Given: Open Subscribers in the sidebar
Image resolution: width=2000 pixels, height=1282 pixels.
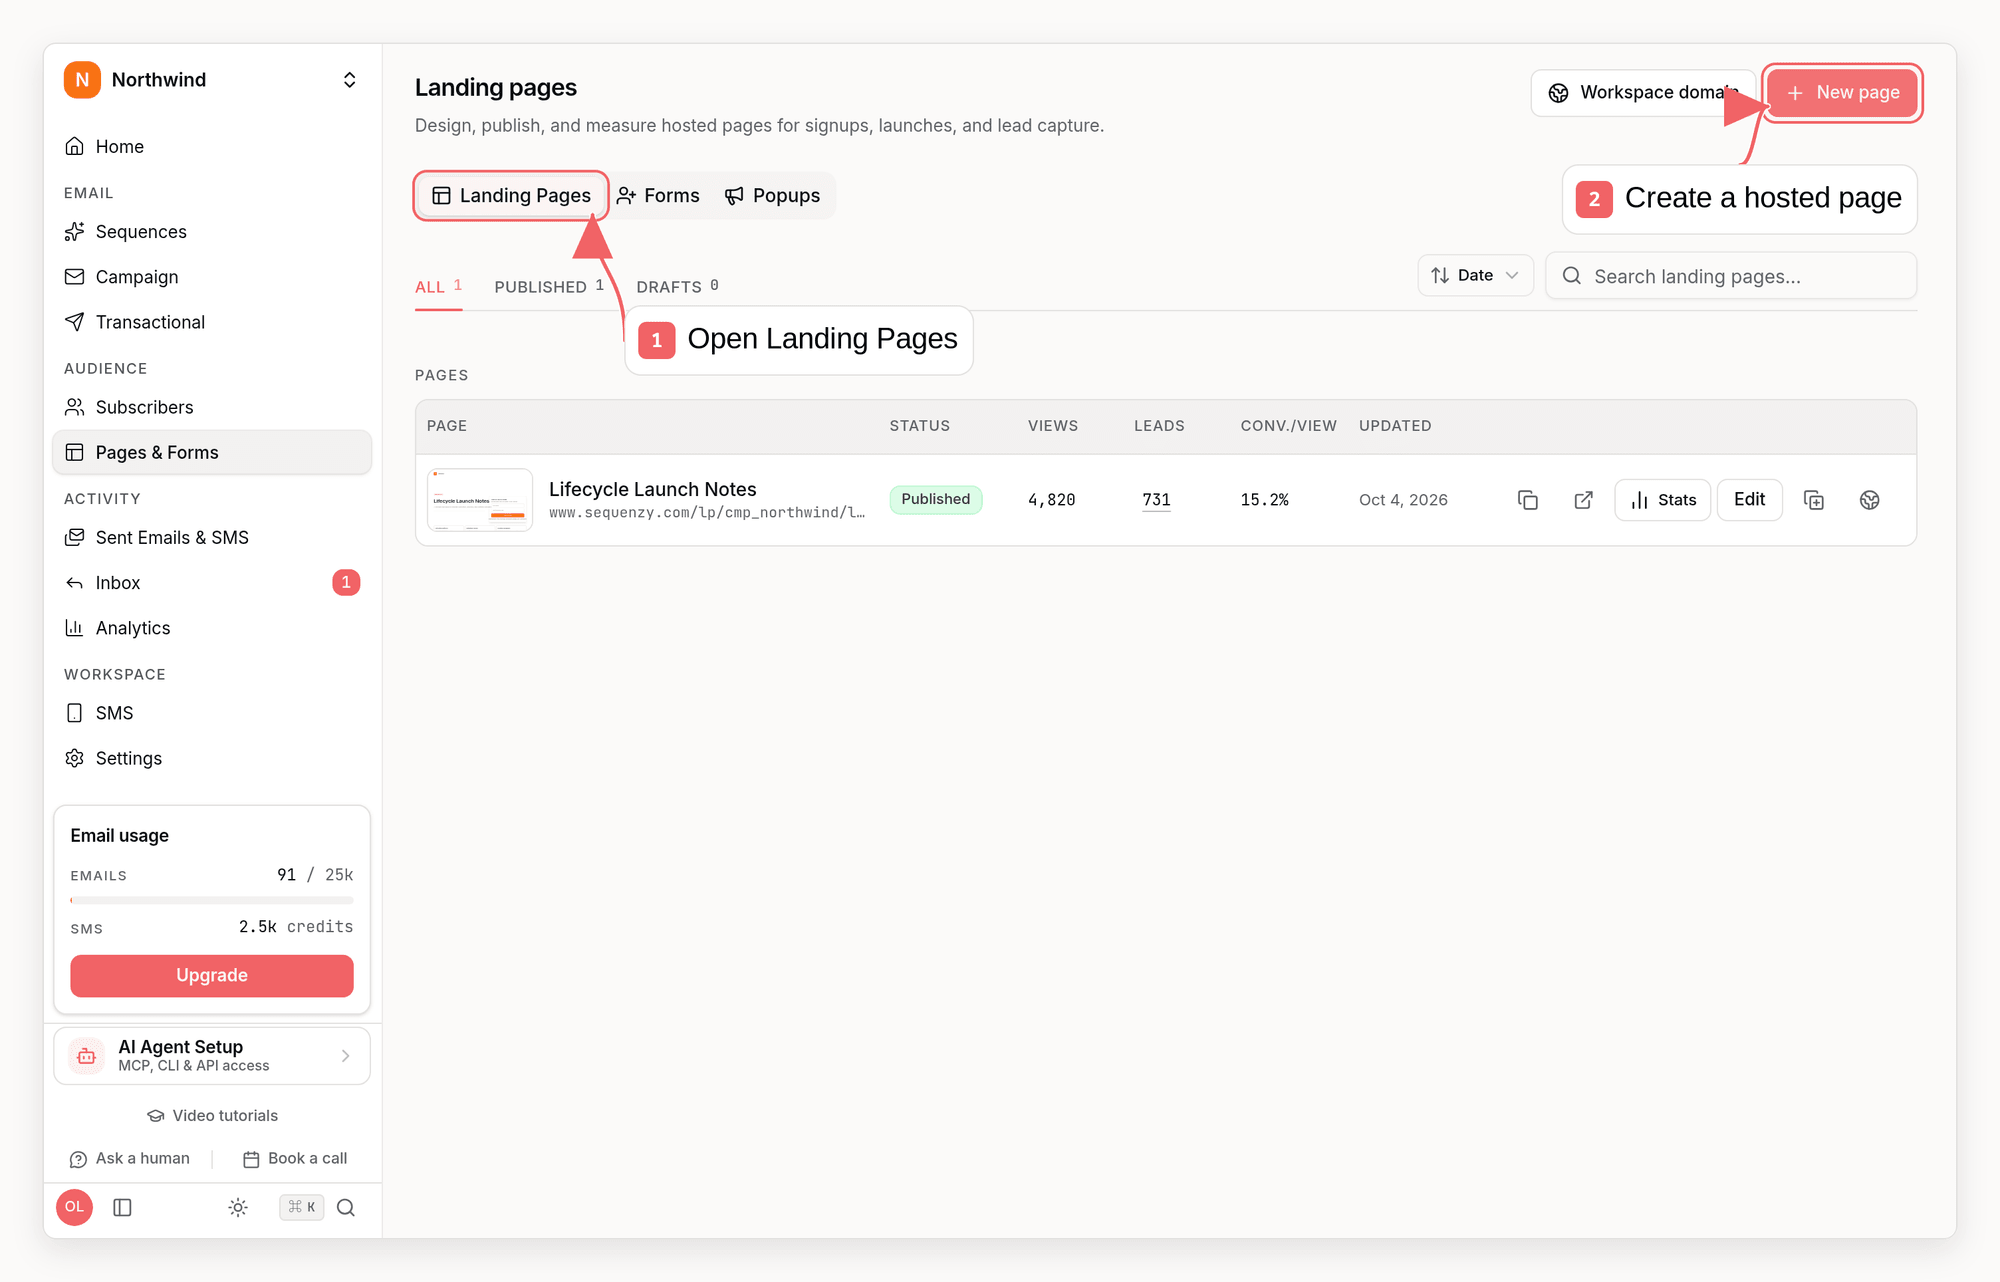Looking at the screenshot, I should [x=211, y=407].
